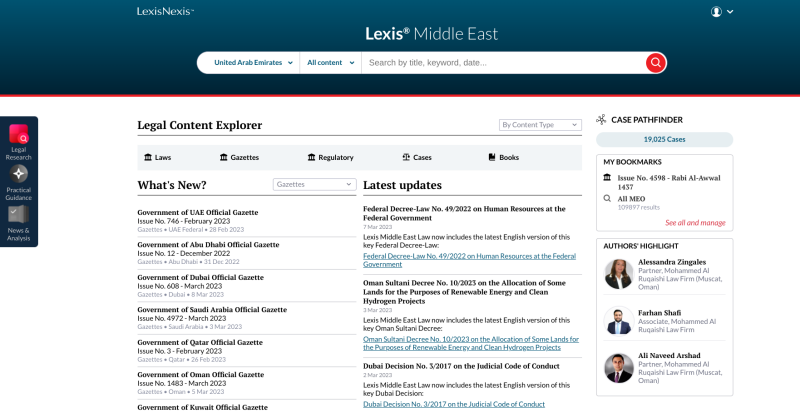Click the red search magnifier button
Viewport: 800px width, 413px height.
tap(656, 63)
